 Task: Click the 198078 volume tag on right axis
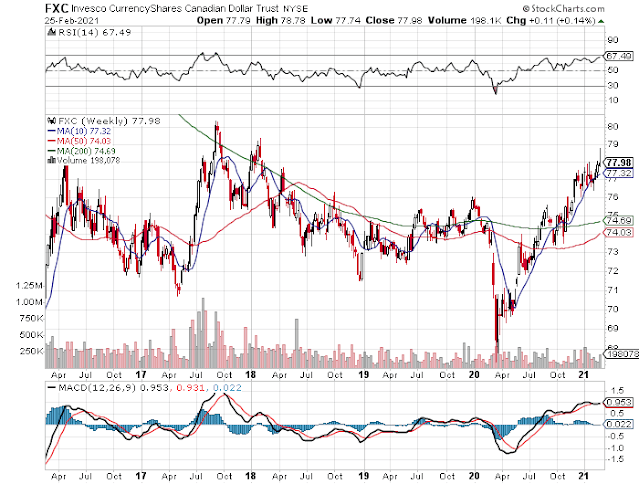click(x=622, y=354)
